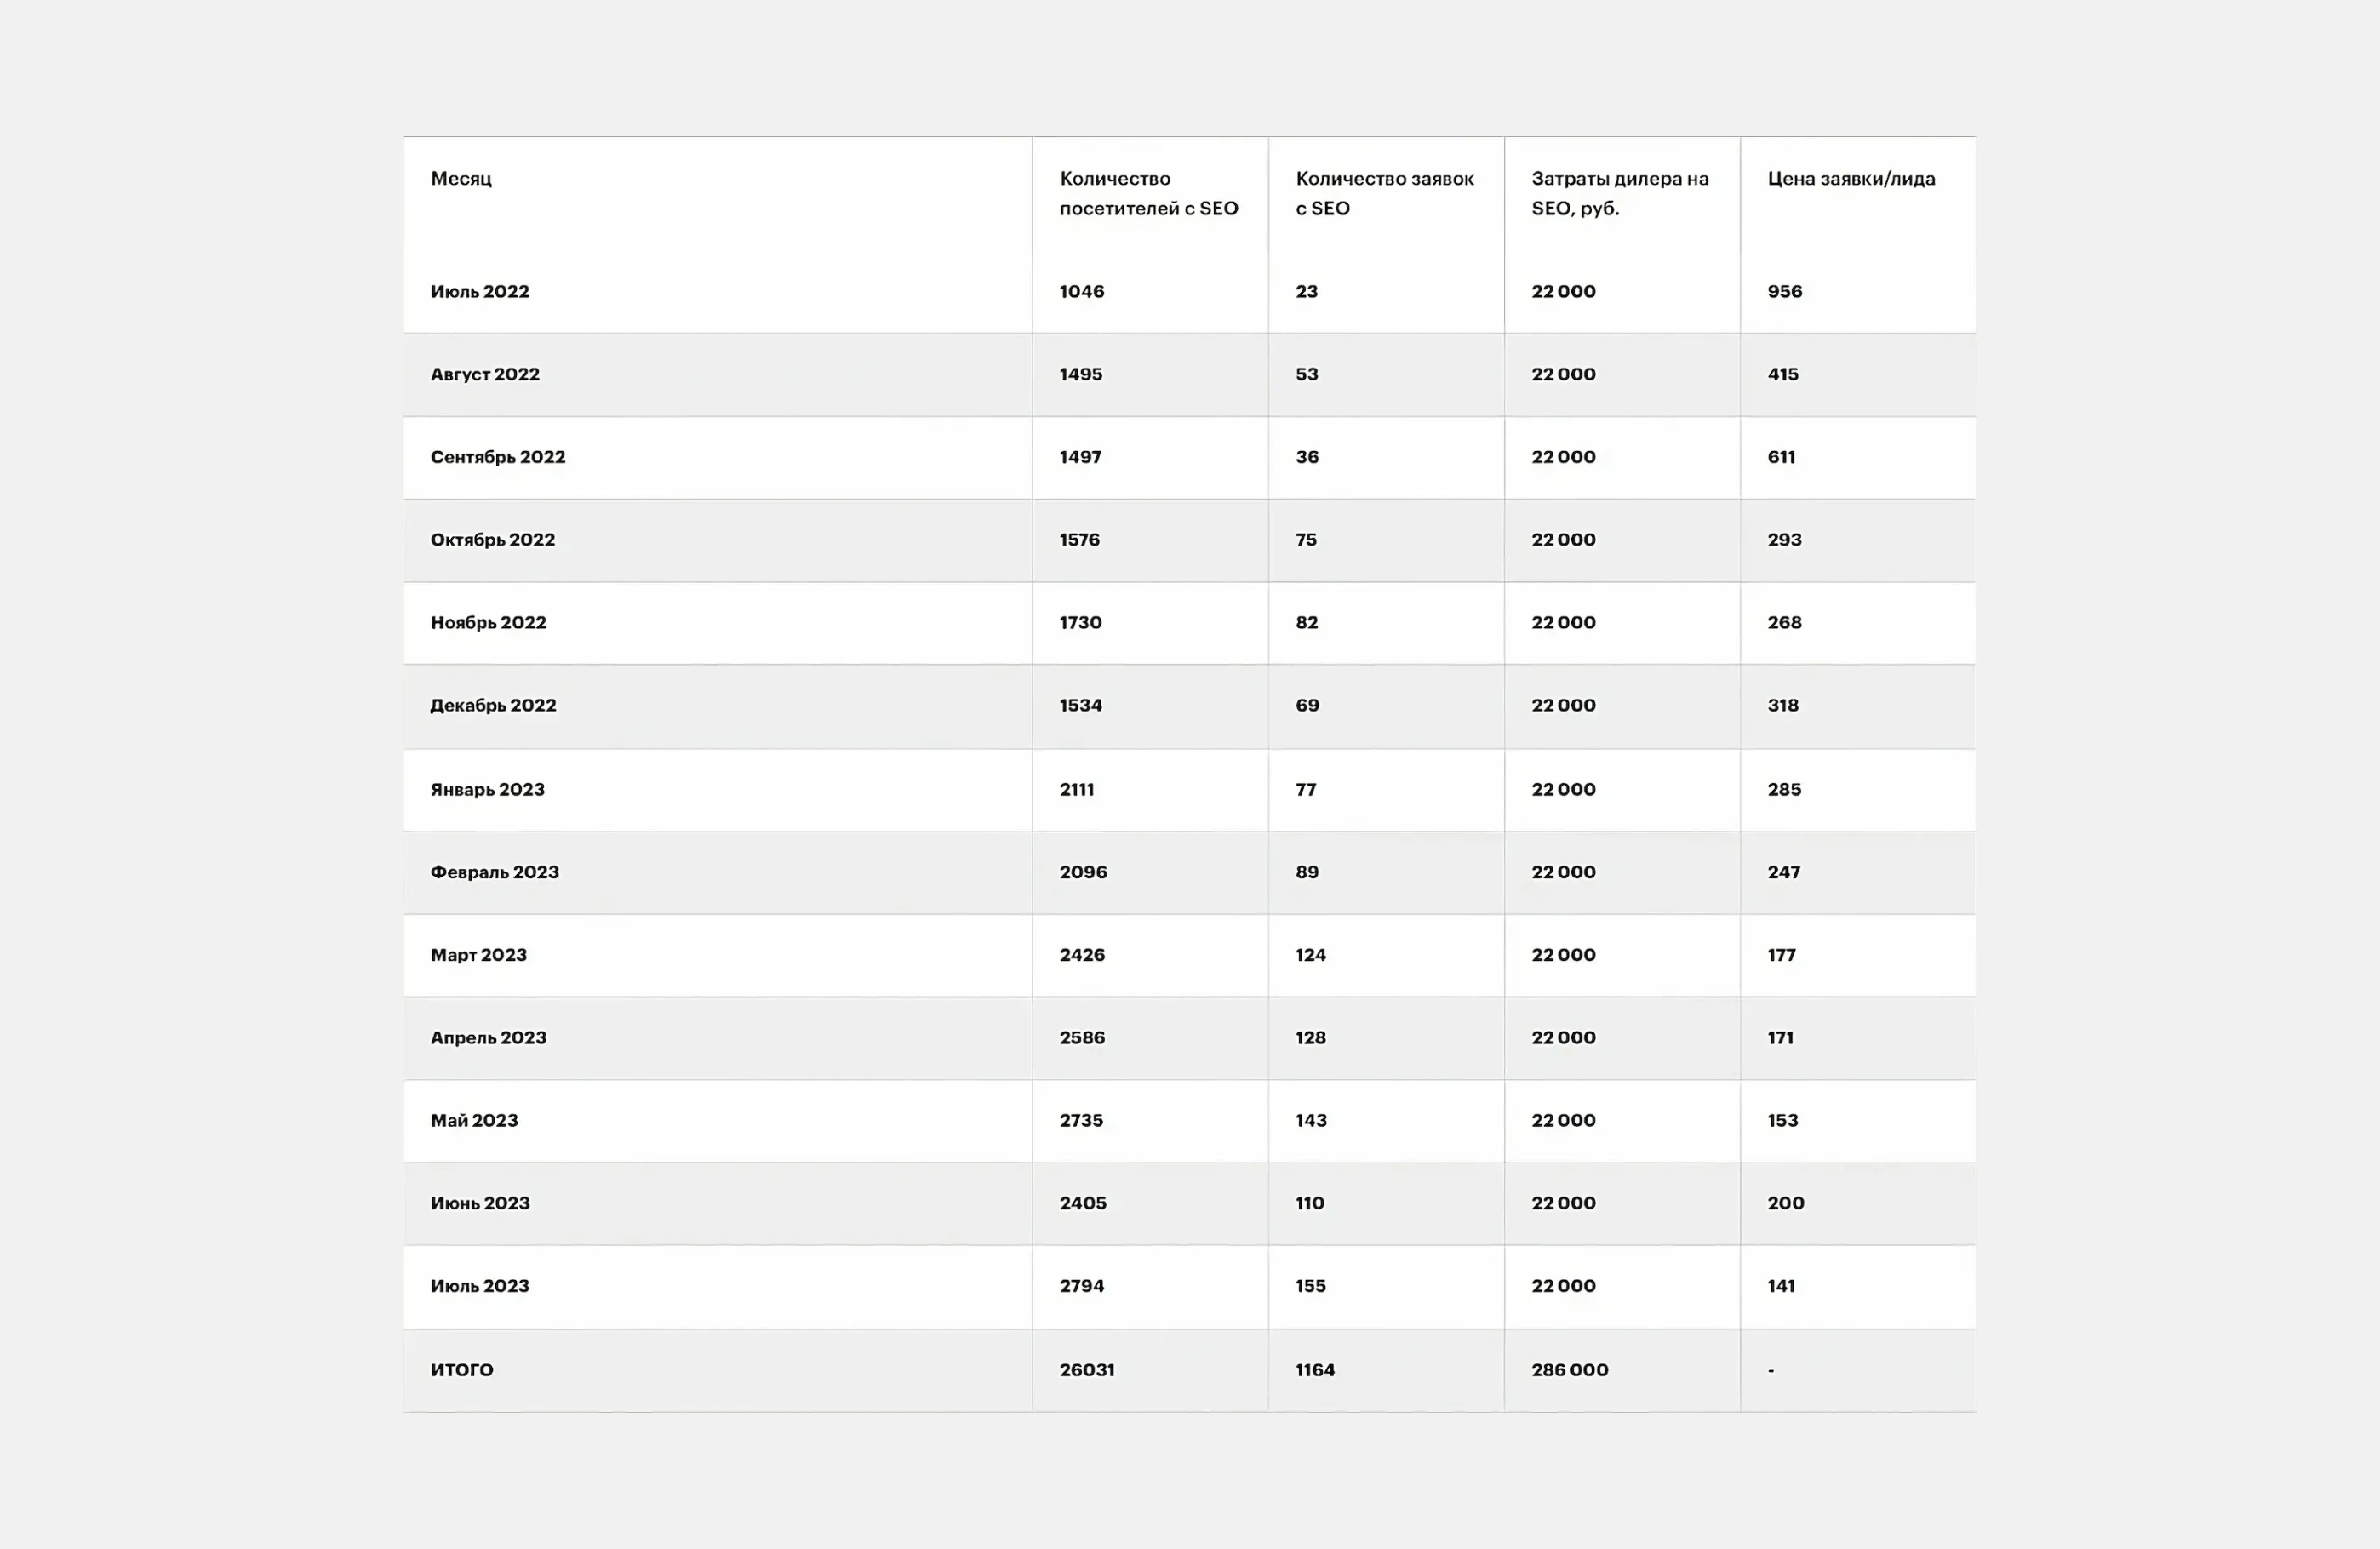This screenshot has width=2380, height=1549.
Task: Click the ИТОГО total visitors 26031
Action: [1087, 1370]
